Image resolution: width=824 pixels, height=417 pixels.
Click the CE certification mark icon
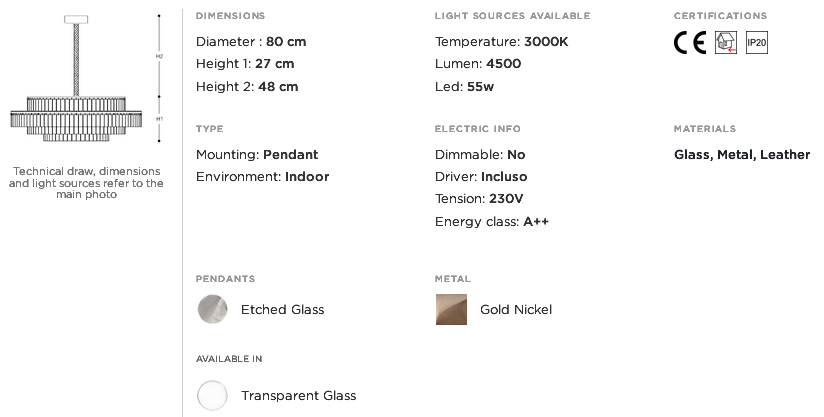[x=690, y=43]
